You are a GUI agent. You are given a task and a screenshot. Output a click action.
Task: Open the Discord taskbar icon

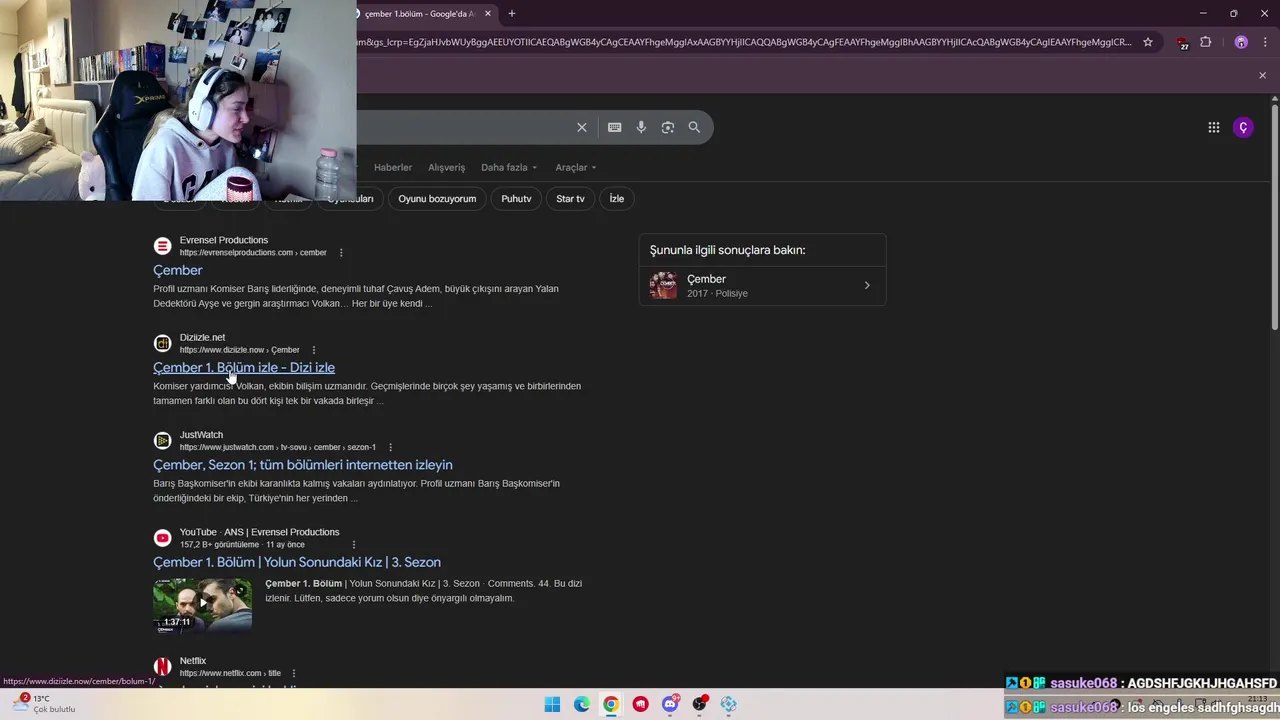(670, 704)
